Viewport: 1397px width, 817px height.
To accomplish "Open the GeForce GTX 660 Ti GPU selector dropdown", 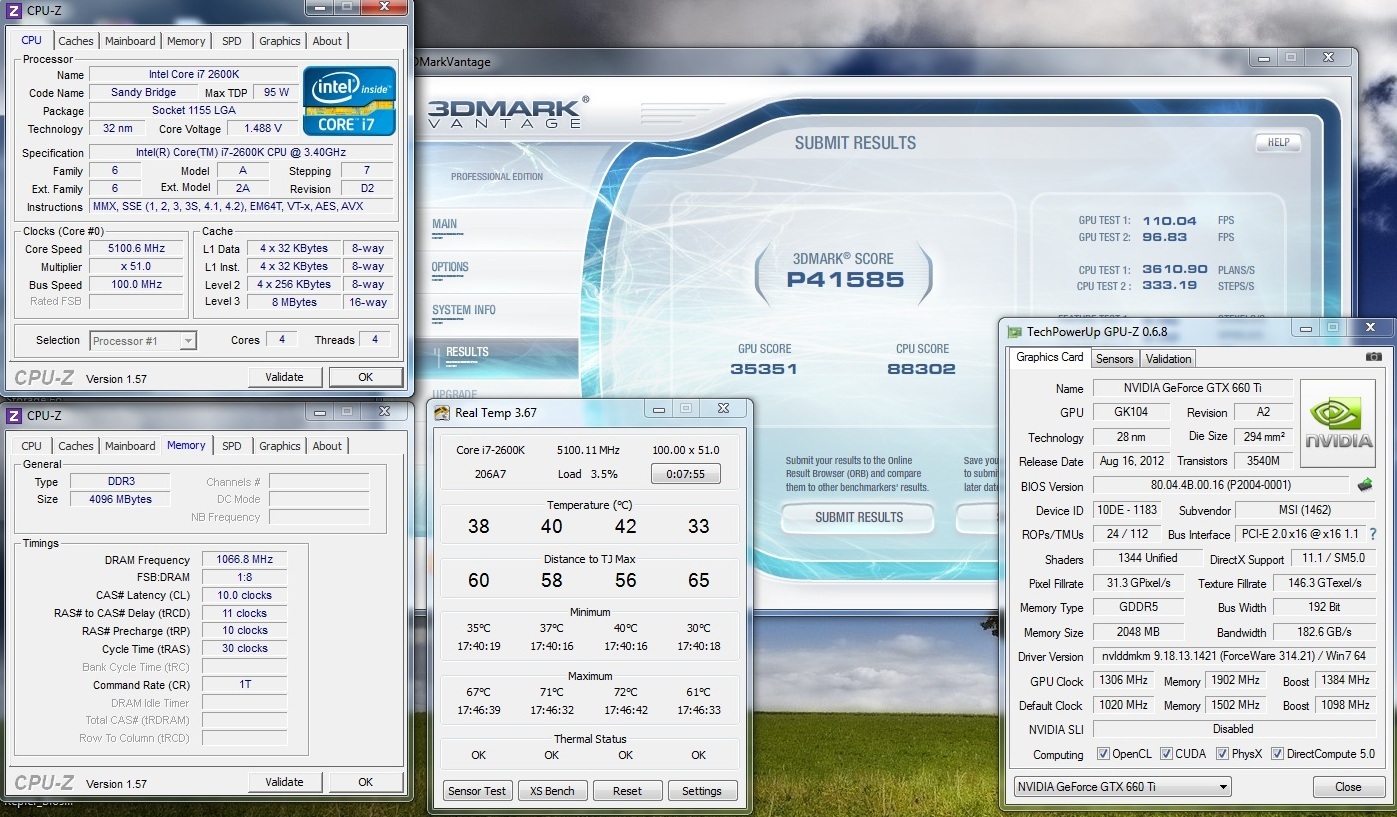I will pos(1122,787).
